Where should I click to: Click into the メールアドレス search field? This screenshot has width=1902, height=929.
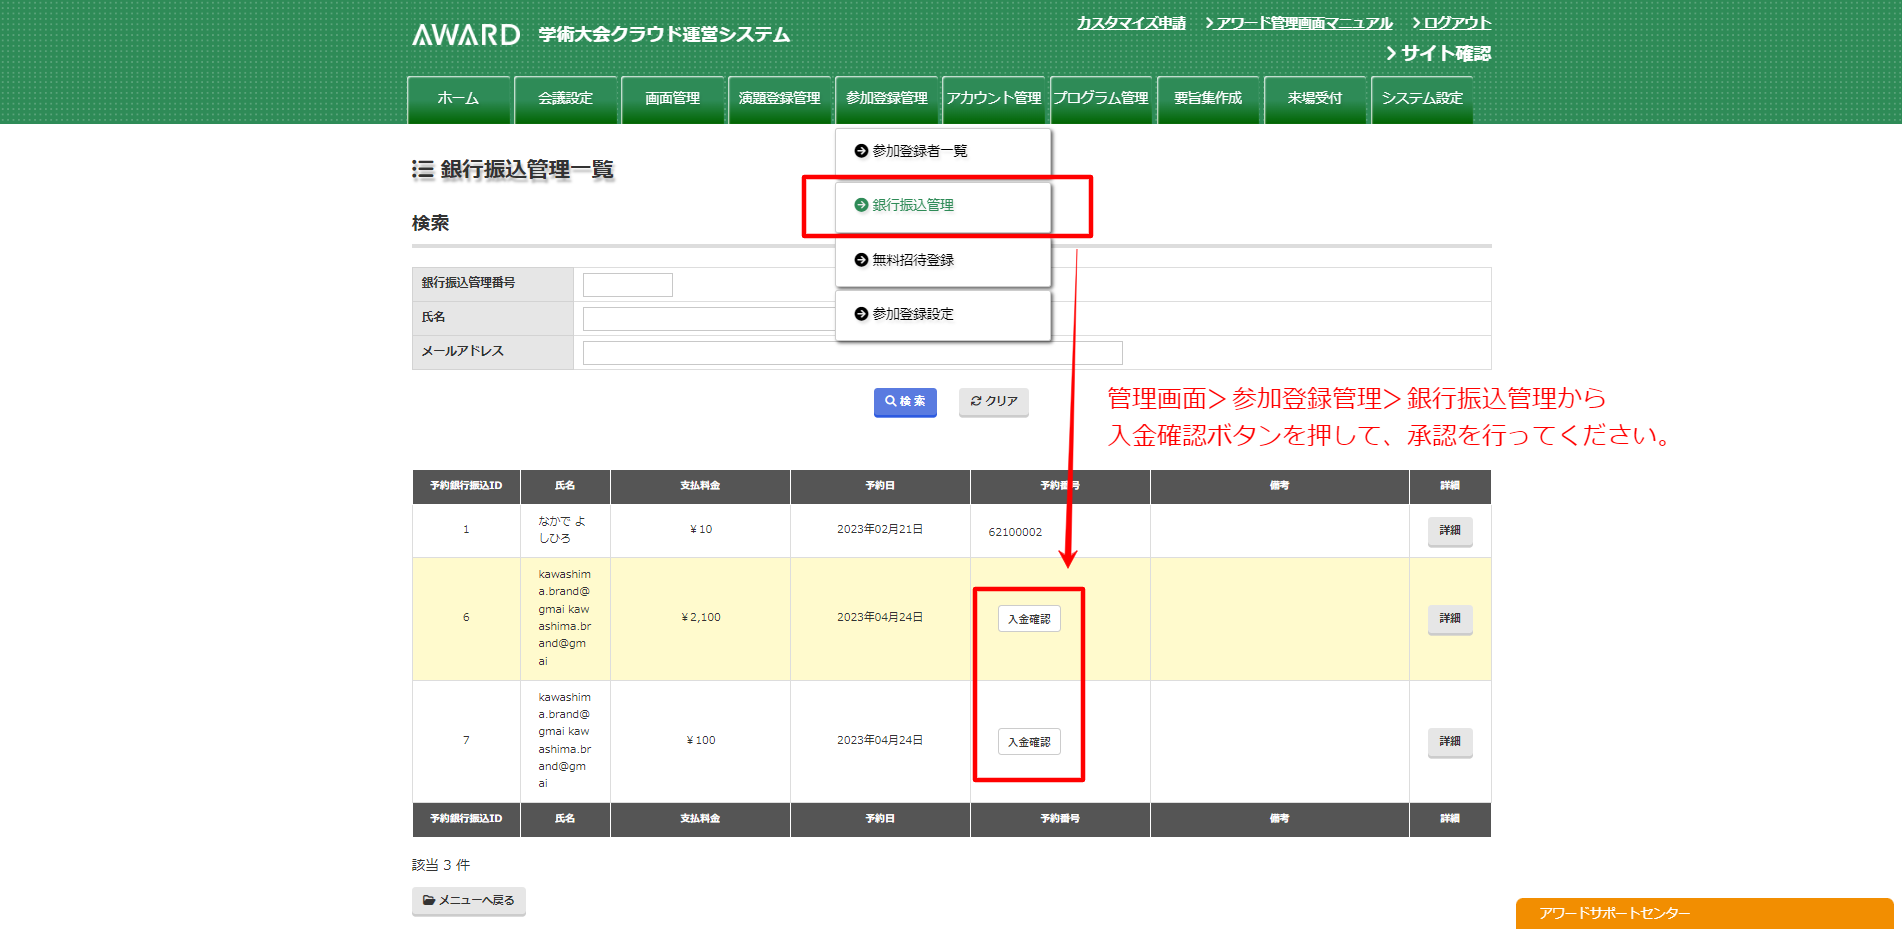[852, 353]
